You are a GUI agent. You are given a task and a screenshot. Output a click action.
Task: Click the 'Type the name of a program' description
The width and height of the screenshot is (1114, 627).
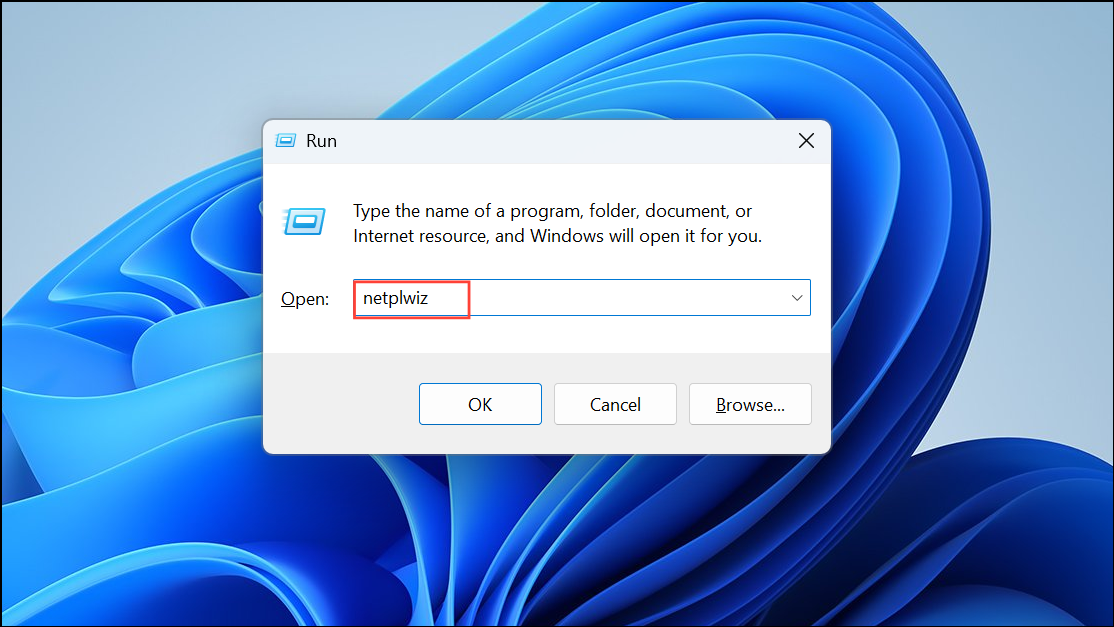tap(558, 223)
